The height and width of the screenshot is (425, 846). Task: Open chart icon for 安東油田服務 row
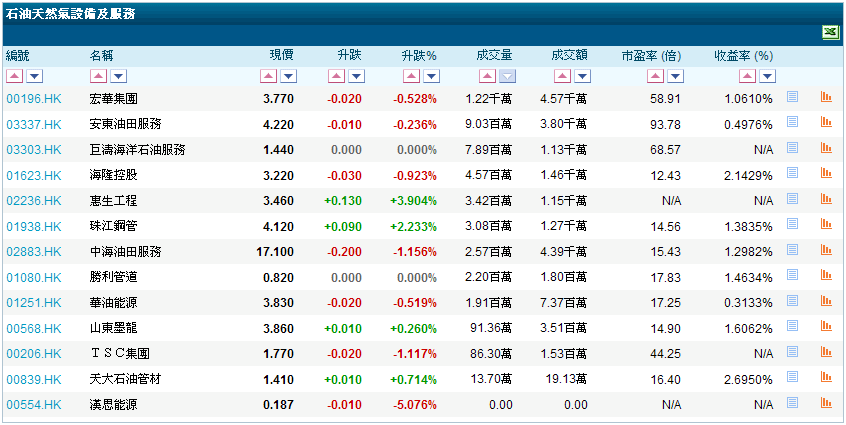(825, 122)
